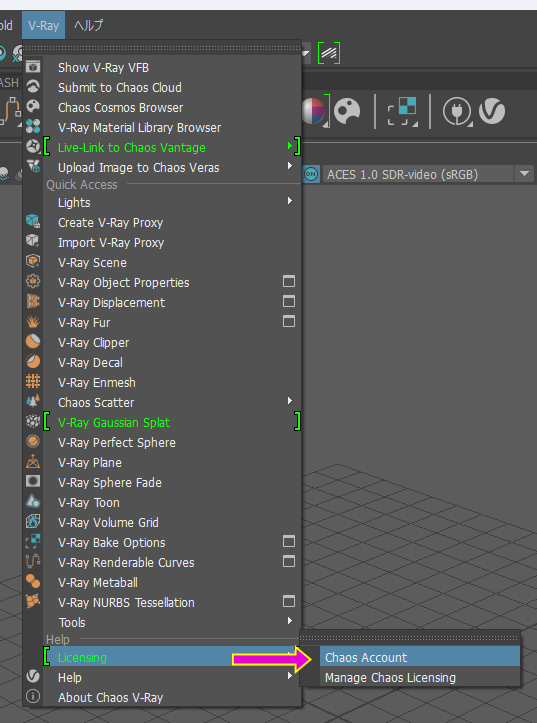
Task: Click the Material Library Browser row icon
Action: pyautogui.click(x=33, y=126)
